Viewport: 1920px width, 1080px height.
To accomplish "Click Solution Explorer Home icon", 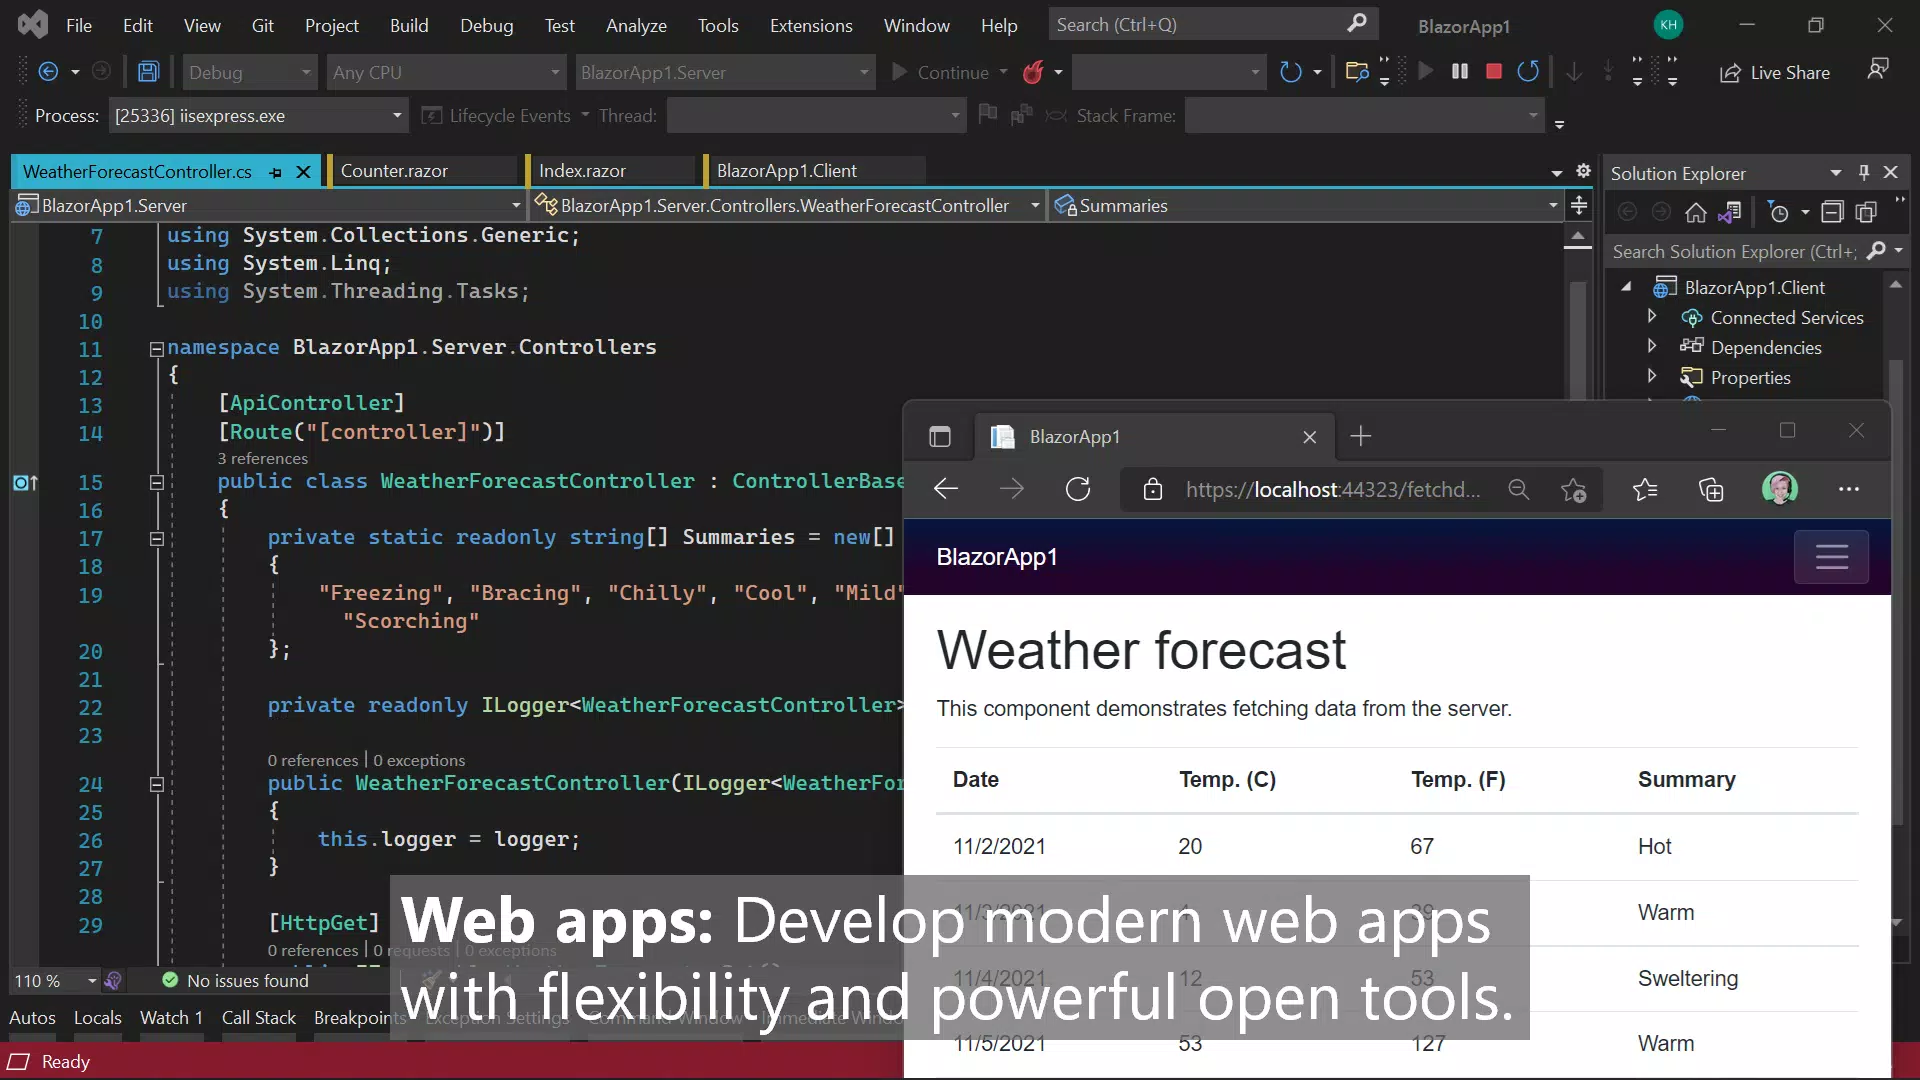I will 1695,212.
